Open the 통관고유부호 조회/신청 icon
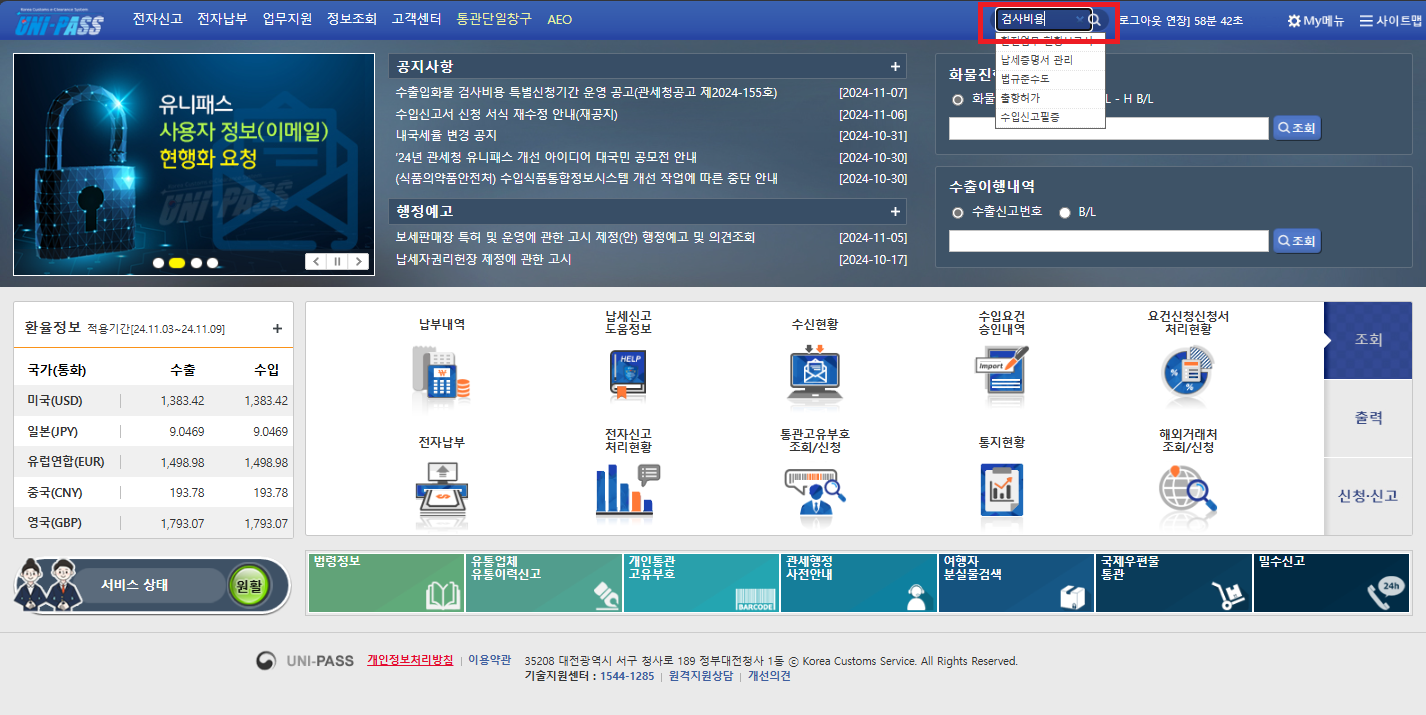Screen dimensions: 1426x715 click(815, 490)
